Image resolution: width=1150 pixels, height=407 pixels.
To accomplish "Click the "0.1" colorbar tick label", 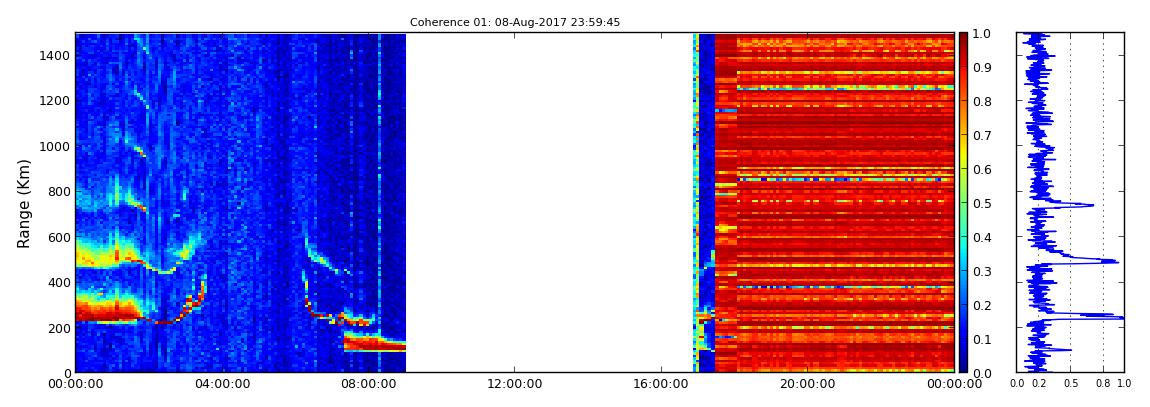I will point(983,340).
